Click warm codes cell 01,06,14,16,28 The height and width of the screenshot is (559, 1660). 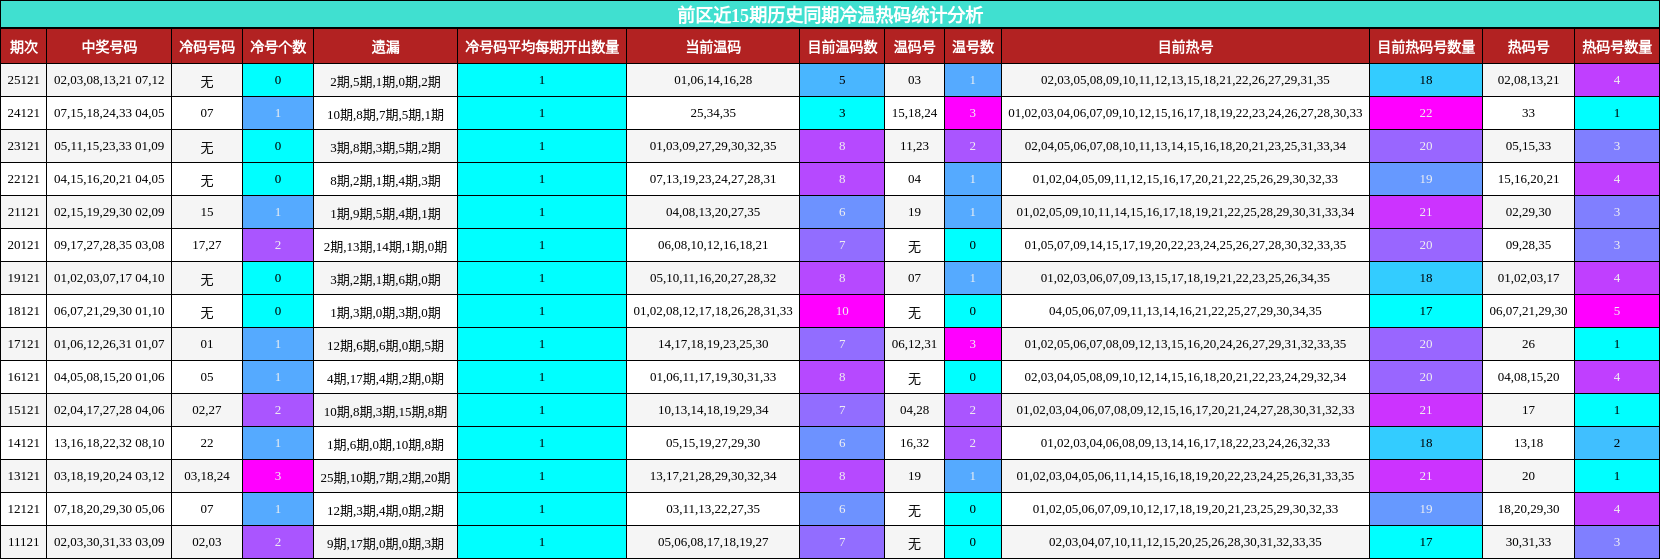(x=713, y=80)
